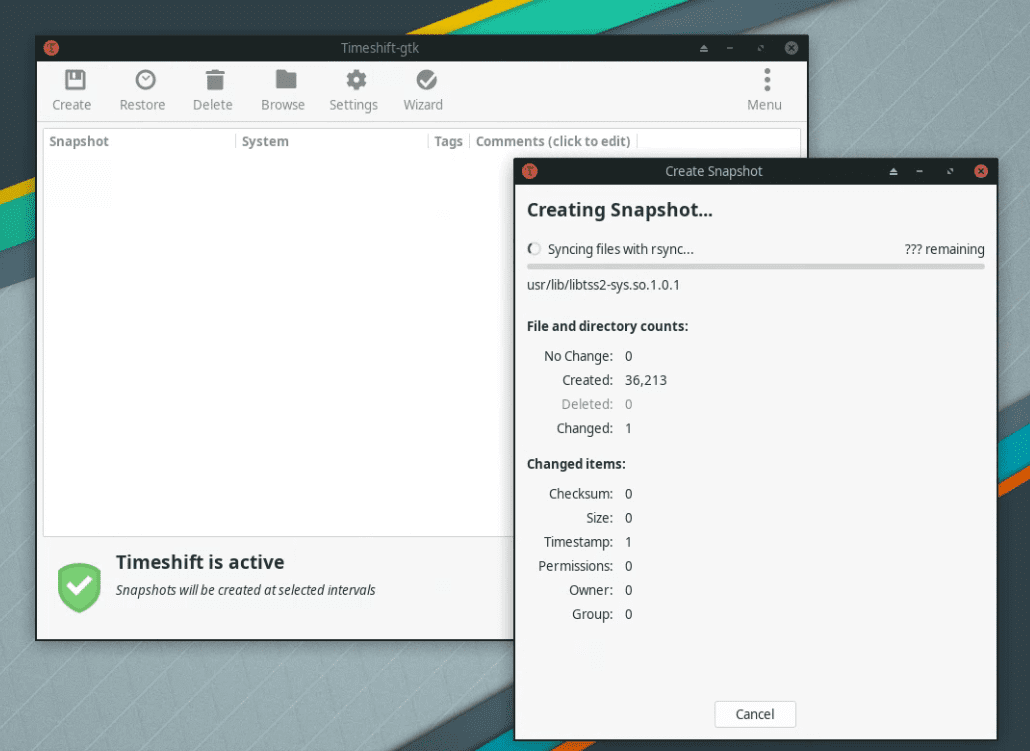Click the 'Group:' label
This screenshot has height=751, width=1030.
593,614
